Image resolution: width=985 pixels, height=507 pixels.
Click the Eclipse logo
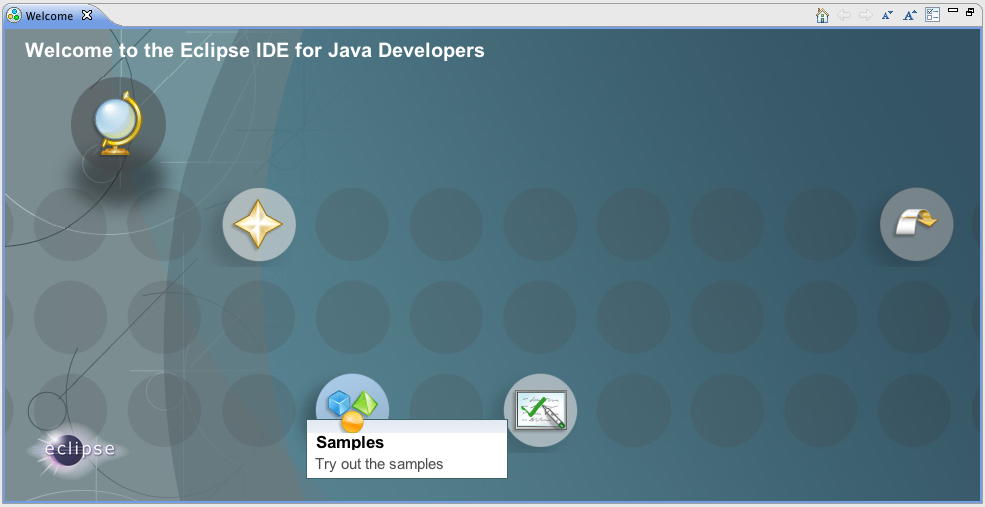coord(79,450)
